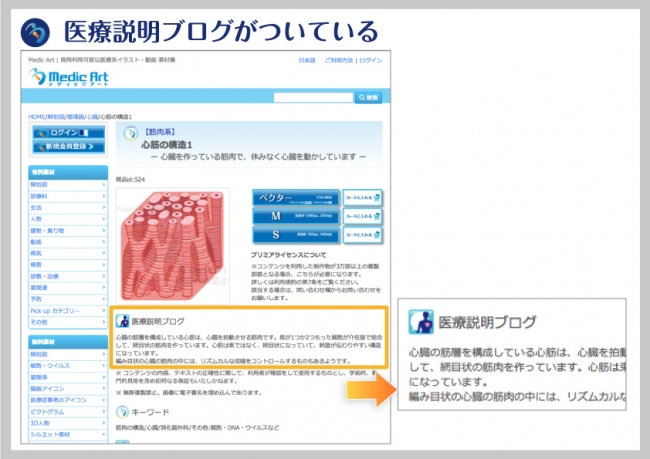This screenshot has height=459, width=650.
Task: Open the 医療従事者のアイコン category
Action: pos(68,400)
